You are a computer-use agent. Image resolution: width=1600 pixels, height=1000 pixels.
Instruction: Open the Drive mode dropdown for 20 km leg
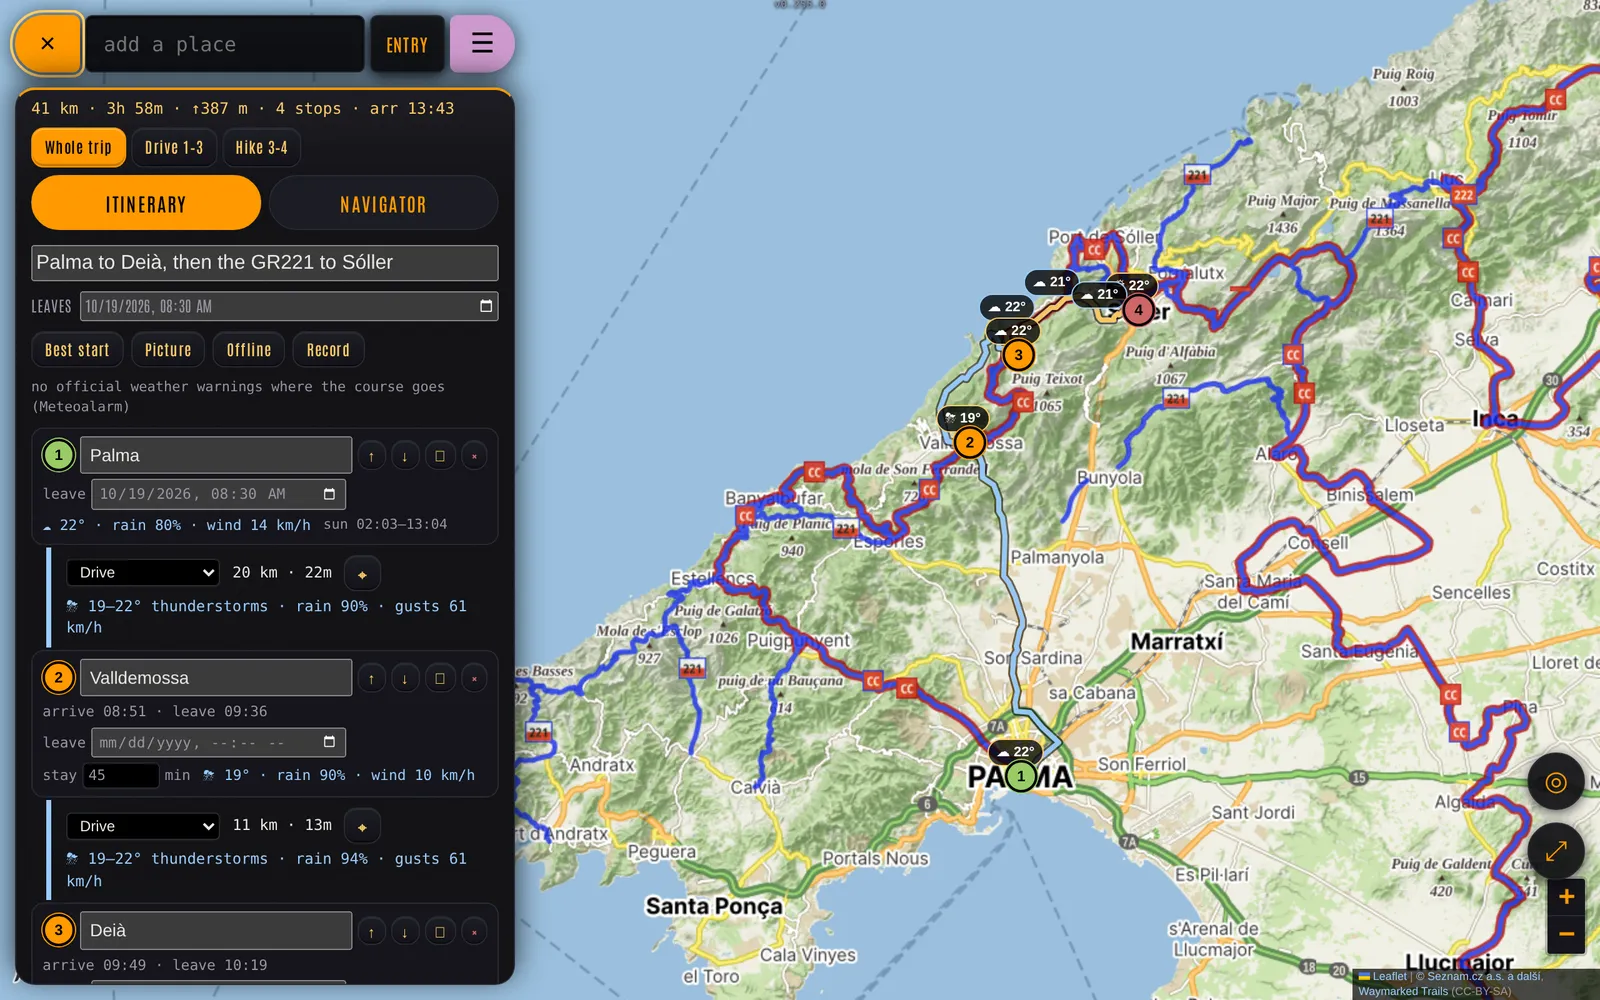[143, 573]
